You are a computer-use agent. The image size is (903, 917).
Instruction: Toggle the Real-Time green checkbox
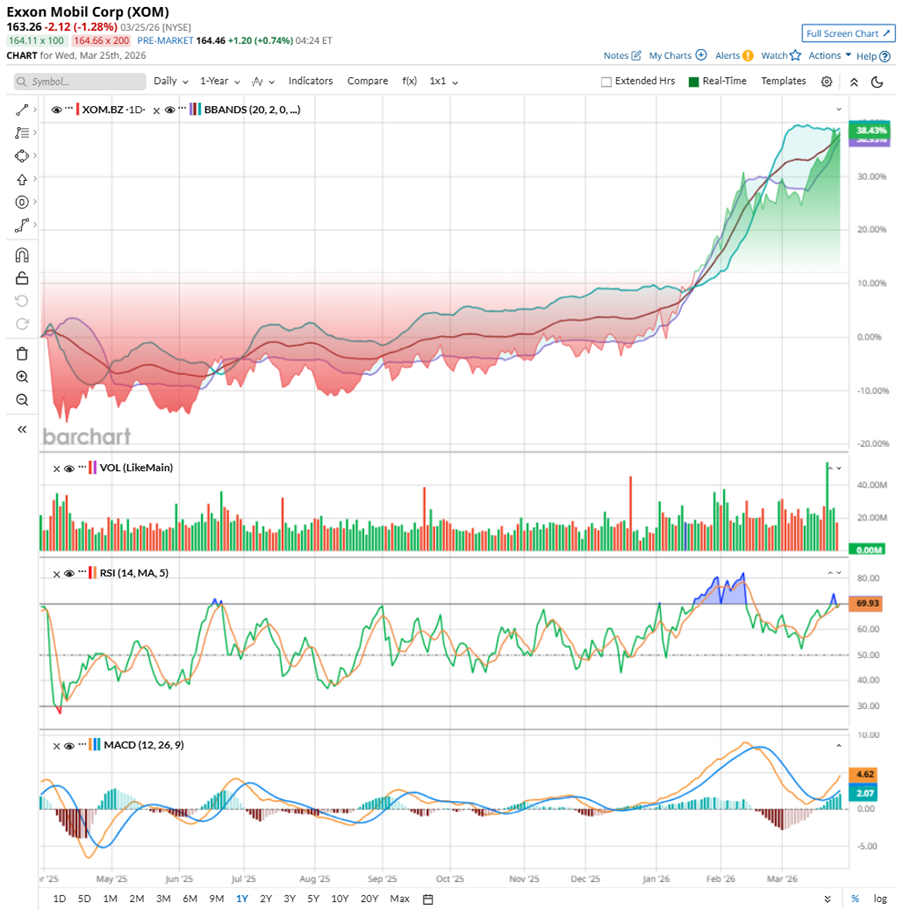(x=694, y=82)
